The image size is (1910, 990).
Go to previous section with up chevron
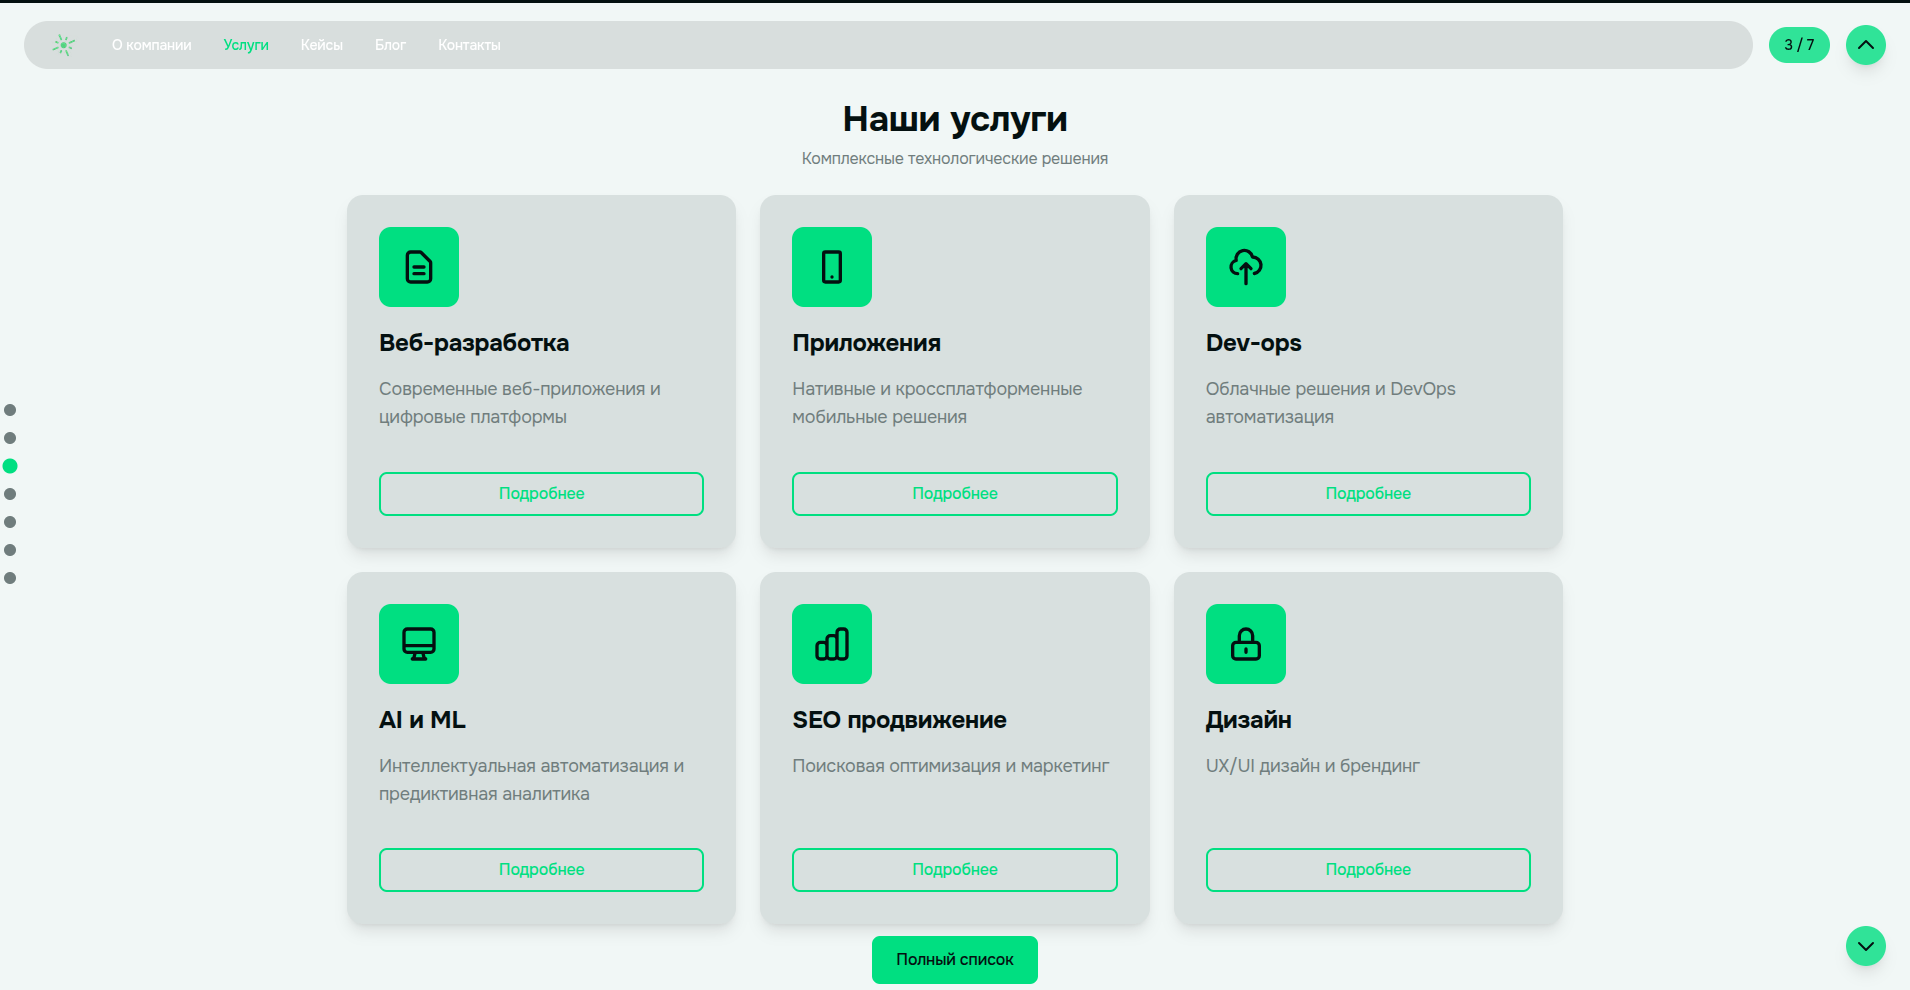point(1865,45)
